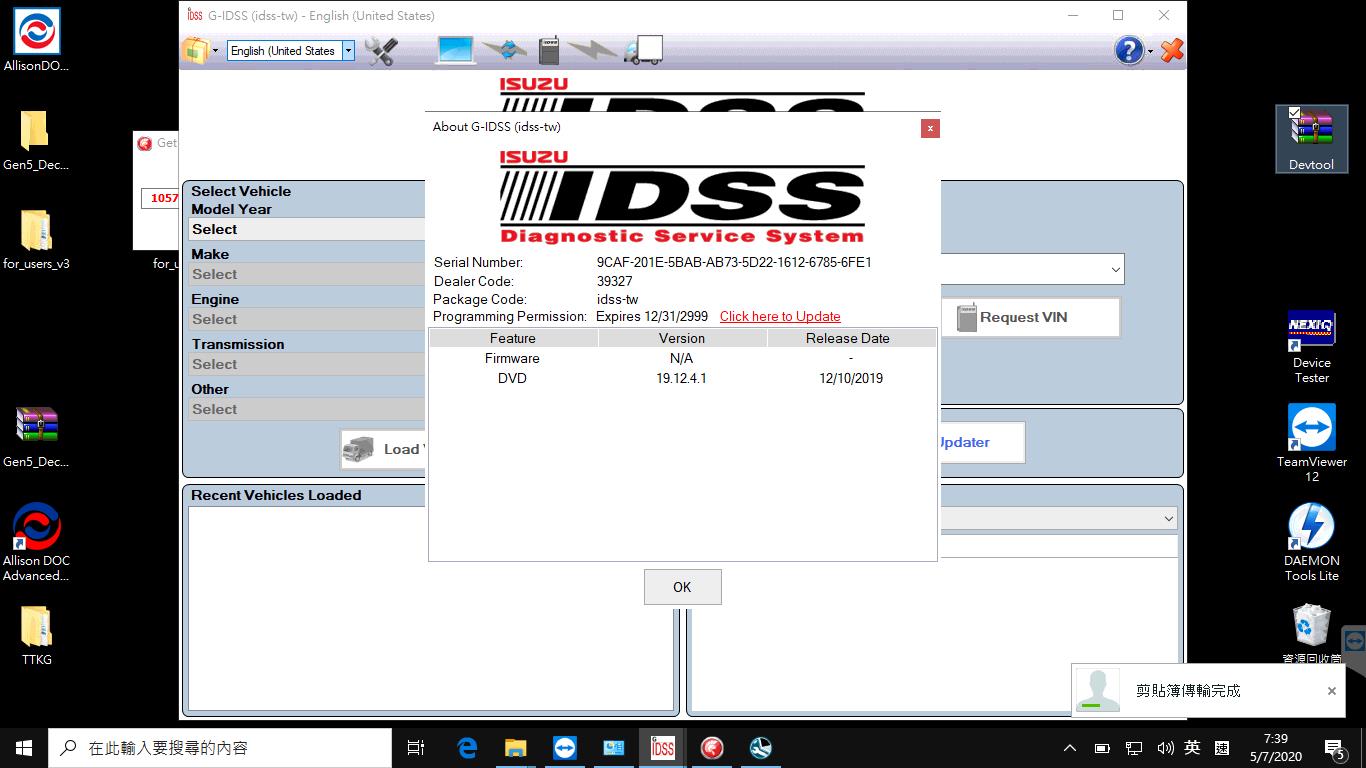Open the IDSS home module icon
Image resolution: width=1366 pixels, height=768 pixels.
click(x=195, y=50)
